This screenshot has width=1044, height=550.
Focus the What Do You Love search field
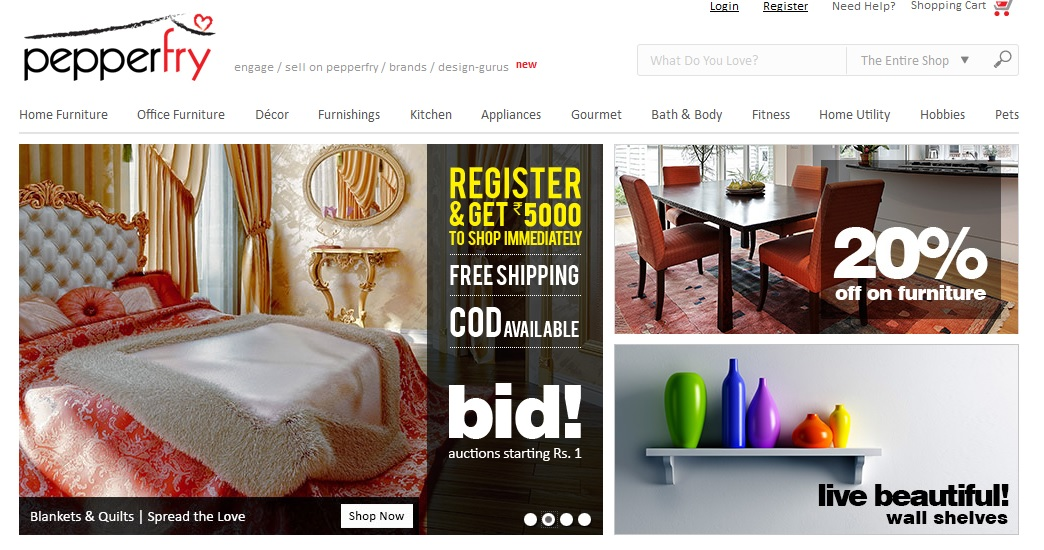(x=742, y=61)
